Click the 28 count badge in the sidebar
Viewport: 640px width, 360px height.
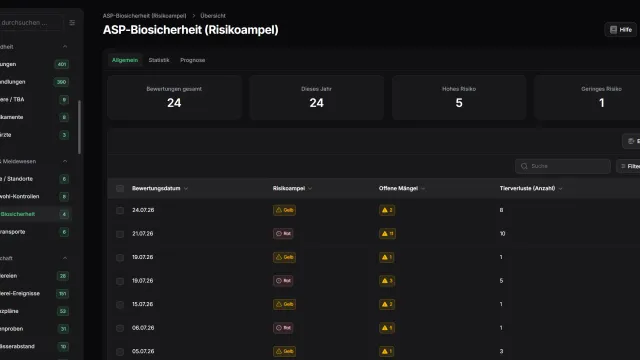click(x=63, y=276)
